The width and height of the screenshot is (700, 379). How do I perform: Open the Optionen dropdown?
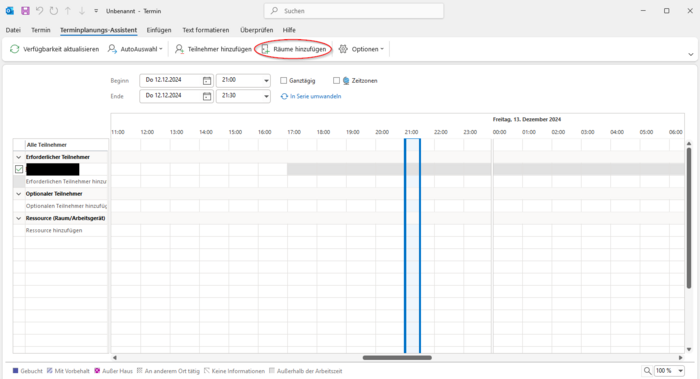click(x=361, y=49)
